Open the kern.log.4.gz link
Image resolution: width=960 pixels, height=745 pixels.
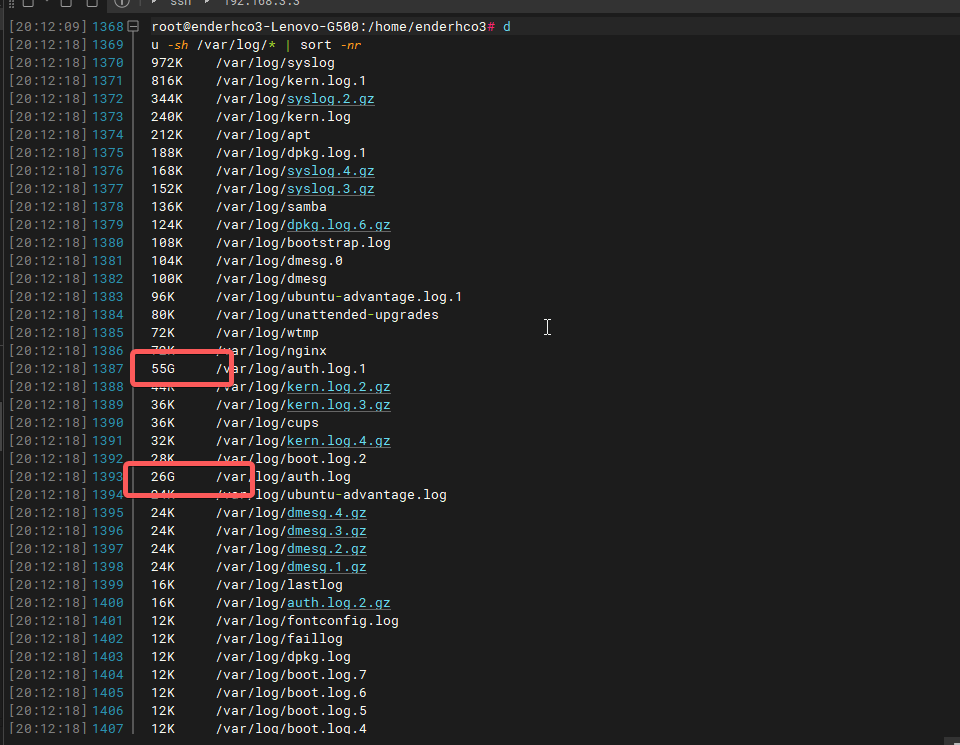point(339,441)
